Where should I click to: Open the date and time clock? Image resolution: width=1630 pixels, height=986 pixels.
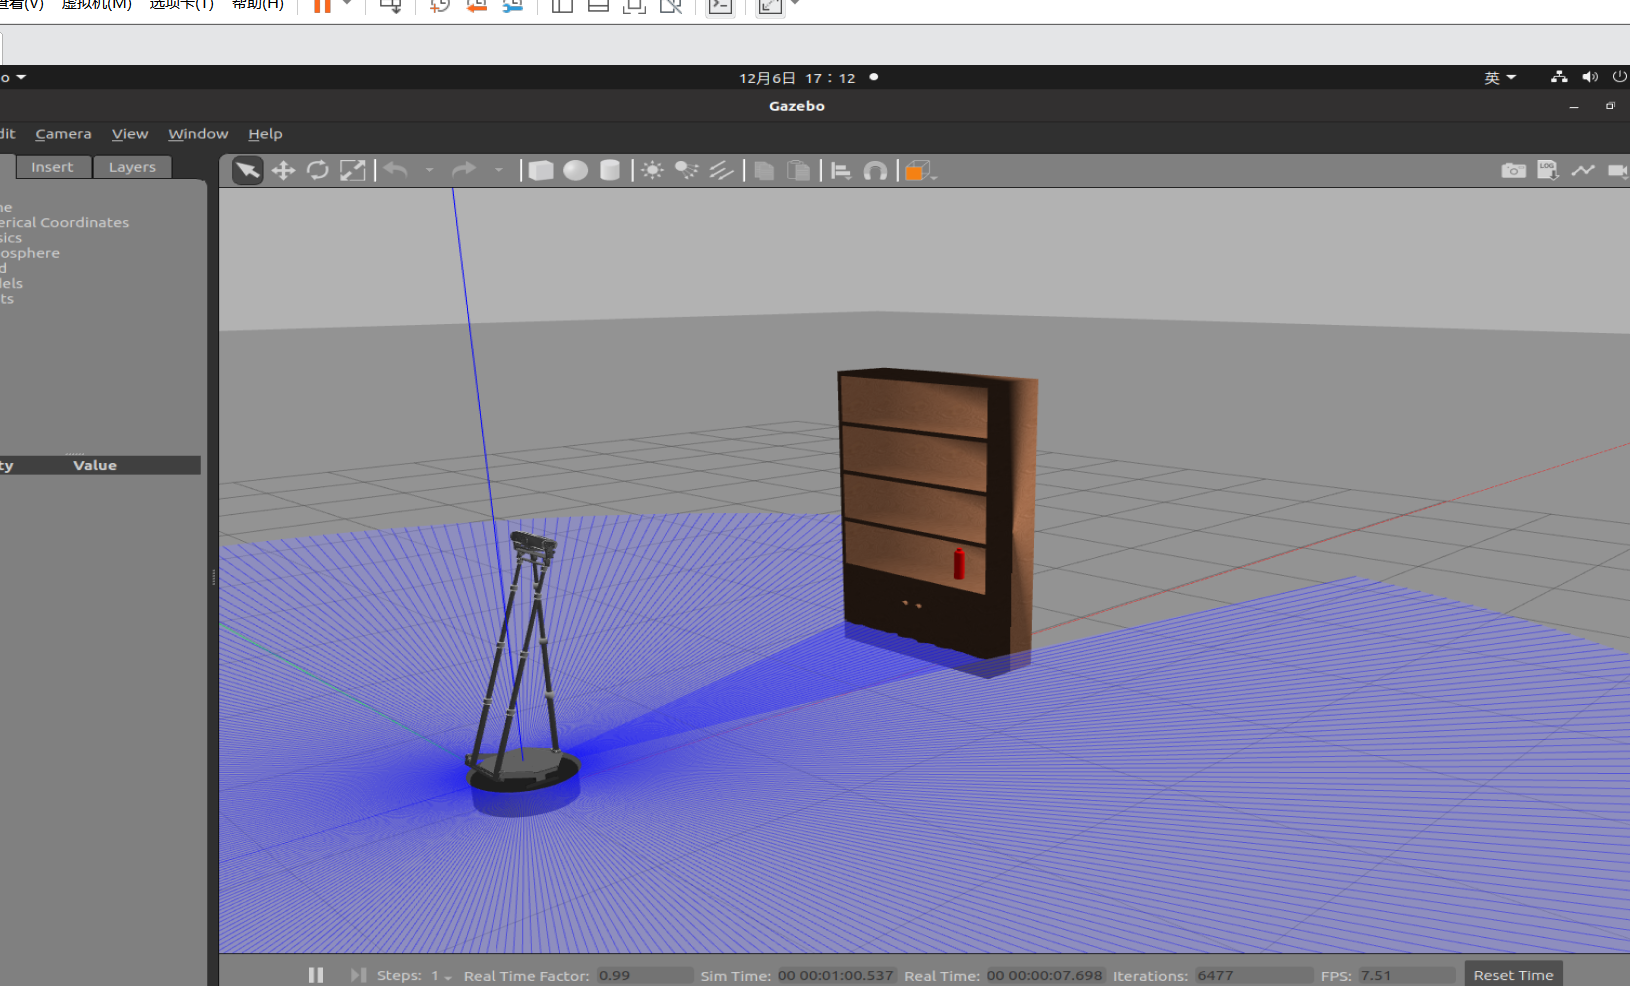point(797,78)
